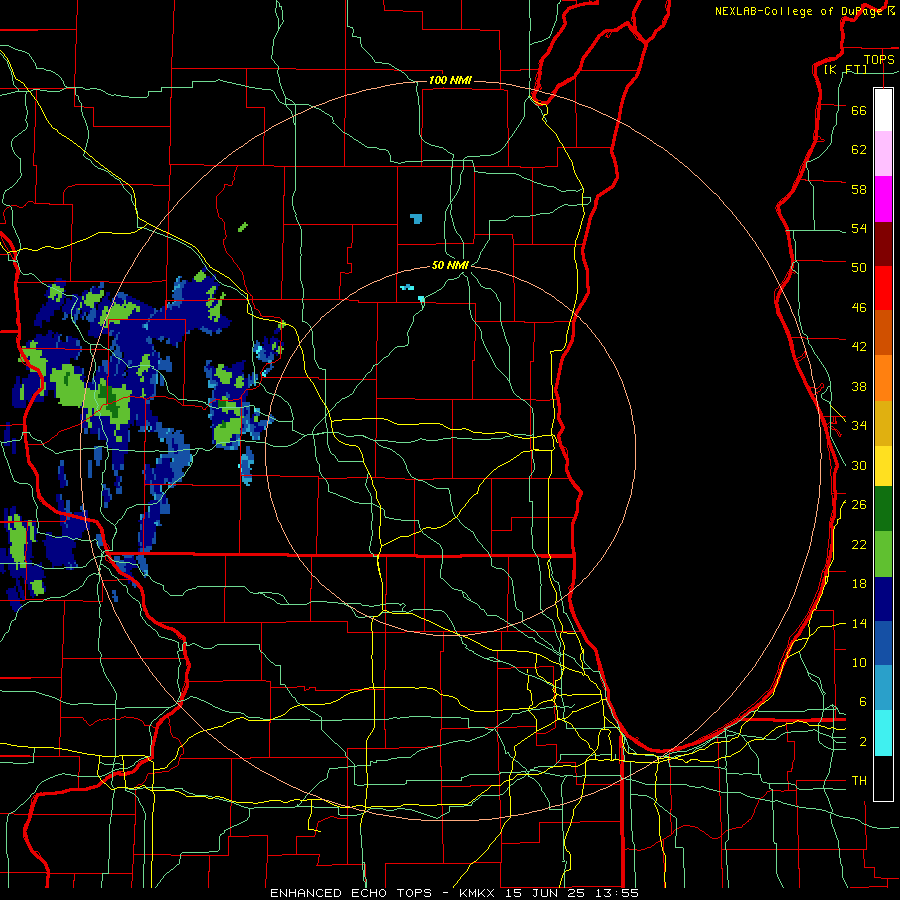Viewport: 900px width, 900px height.
Task: Click the dark green legend swatch
Action: pos(883,509)
